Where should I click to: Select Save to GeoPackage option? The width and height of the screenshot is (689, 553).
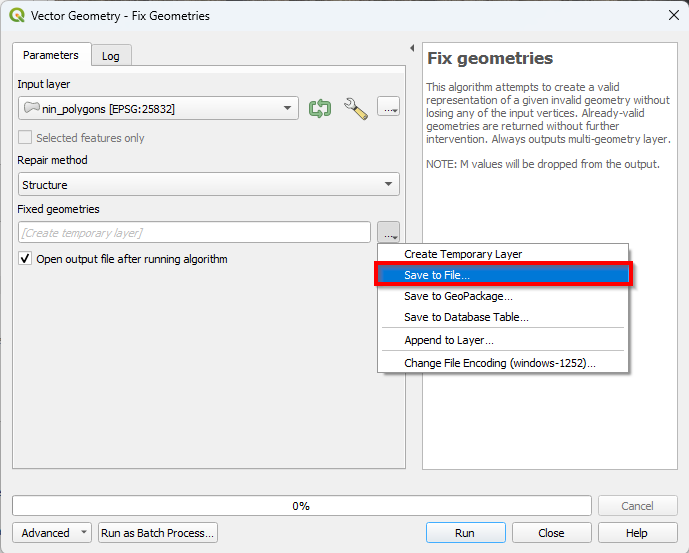tap(458, 296)
